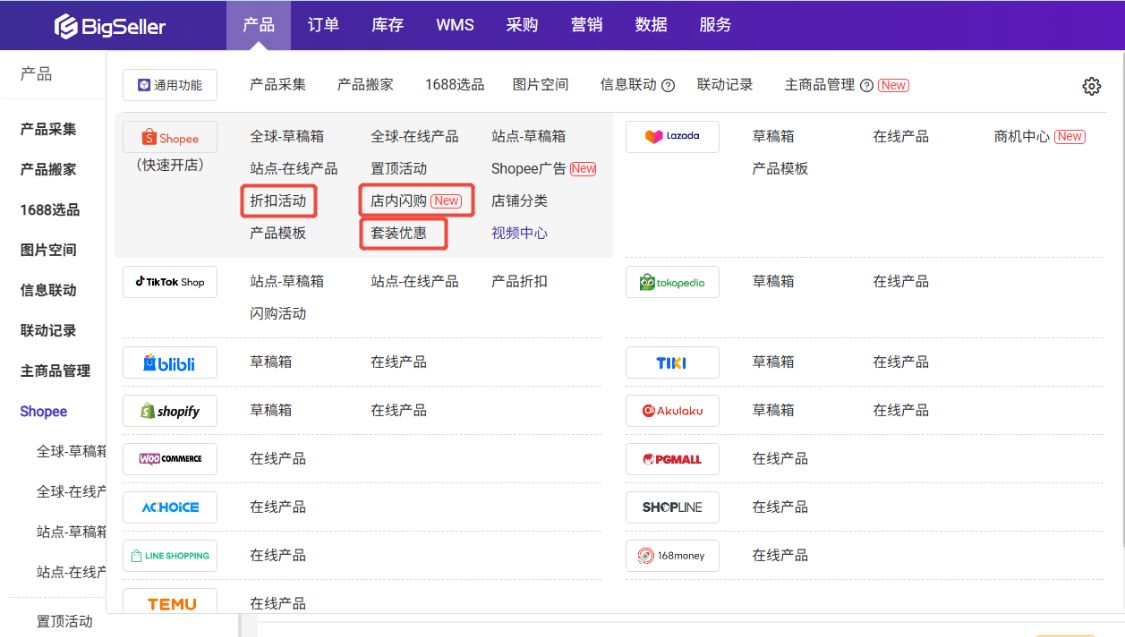Screen dimensions: 1125x637
Task: Select 置顶活动 in the left sidebar
Action: tap(65, 621)
